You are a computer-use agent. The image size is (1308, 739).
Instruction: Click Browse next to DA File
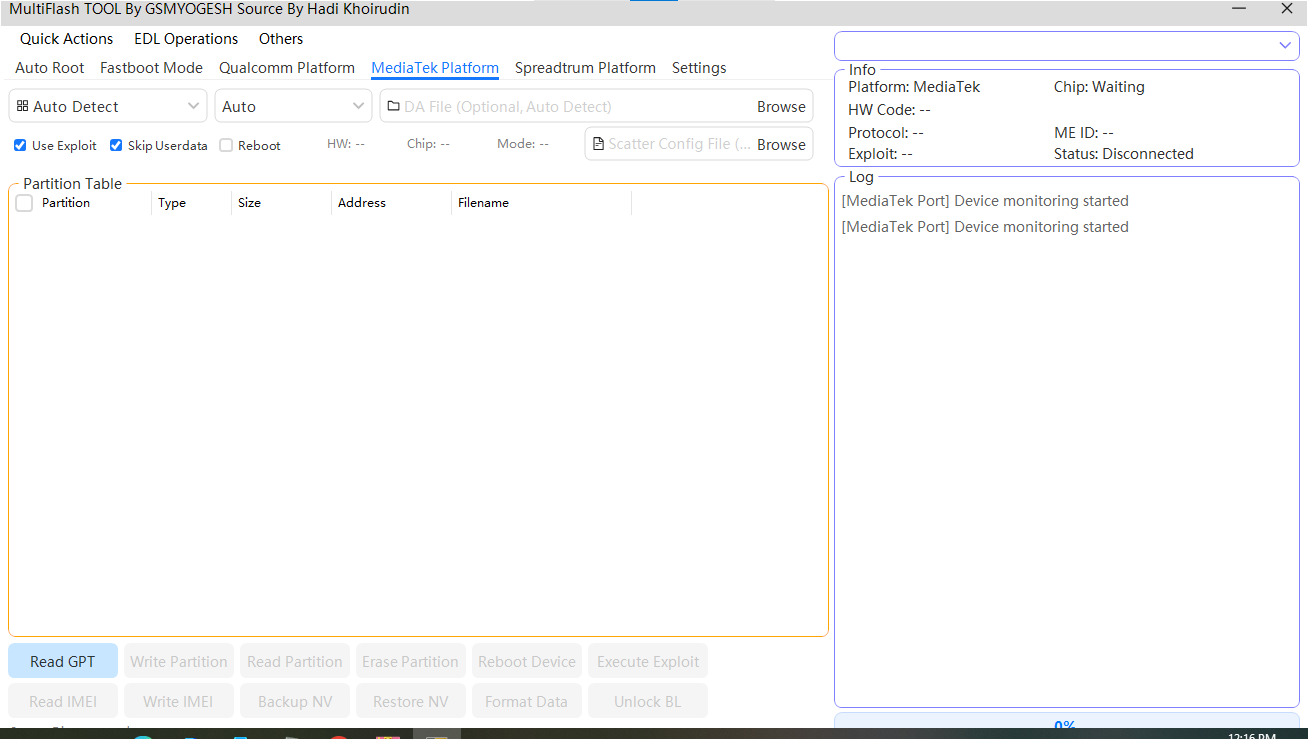point(781,106)
